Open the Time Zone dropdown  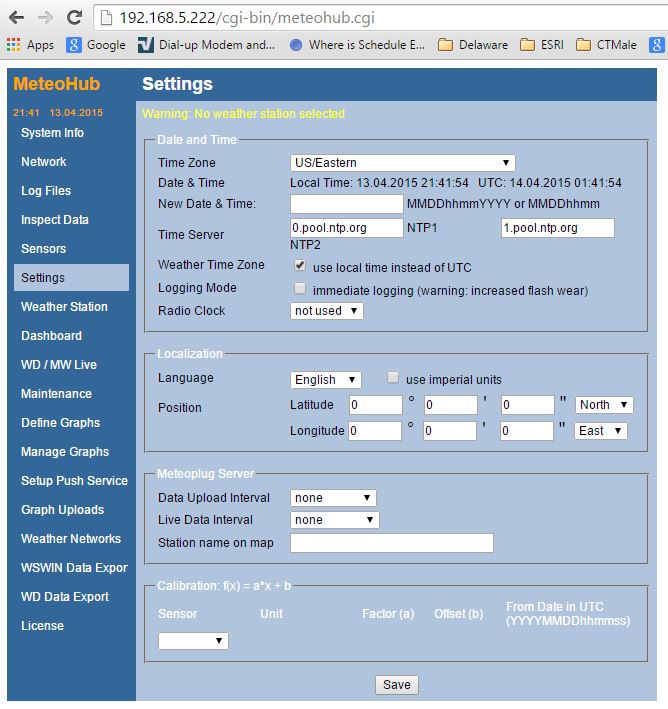point(403,163)
